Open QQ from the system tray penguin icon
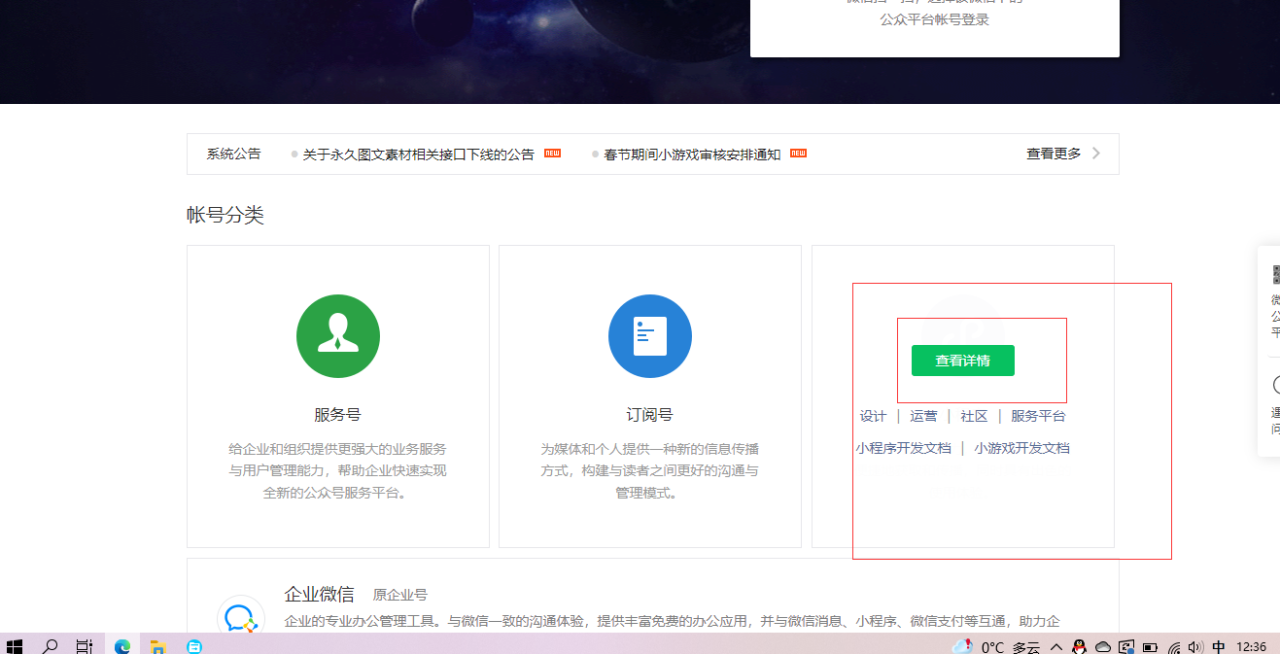Image resolution: width=1280 pixels, height=654 pixels. [x=1079, y=646]
